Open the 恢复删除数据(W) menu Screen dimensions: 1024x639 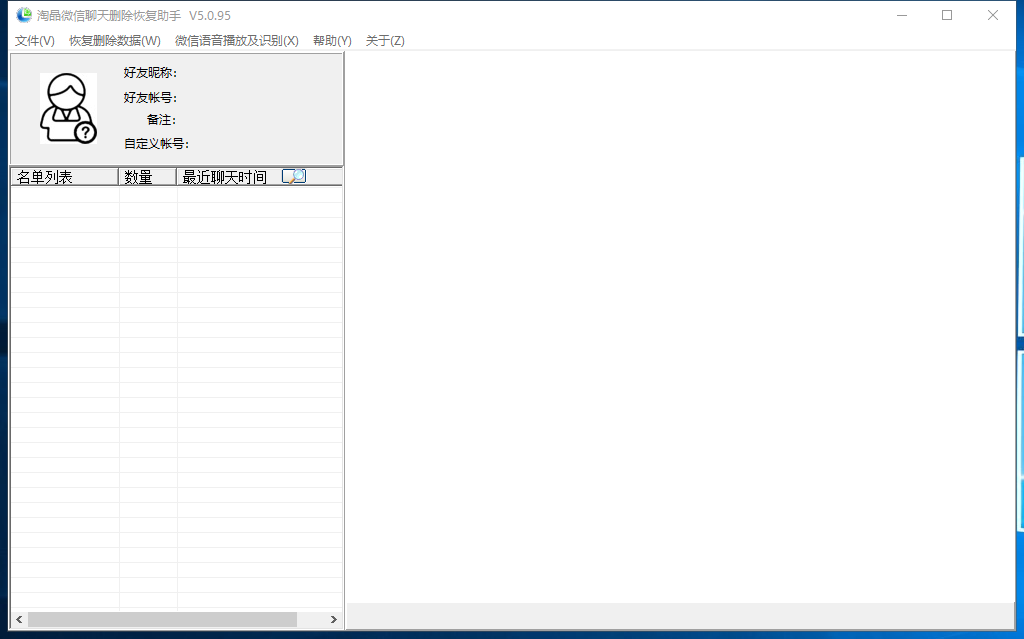115,41
